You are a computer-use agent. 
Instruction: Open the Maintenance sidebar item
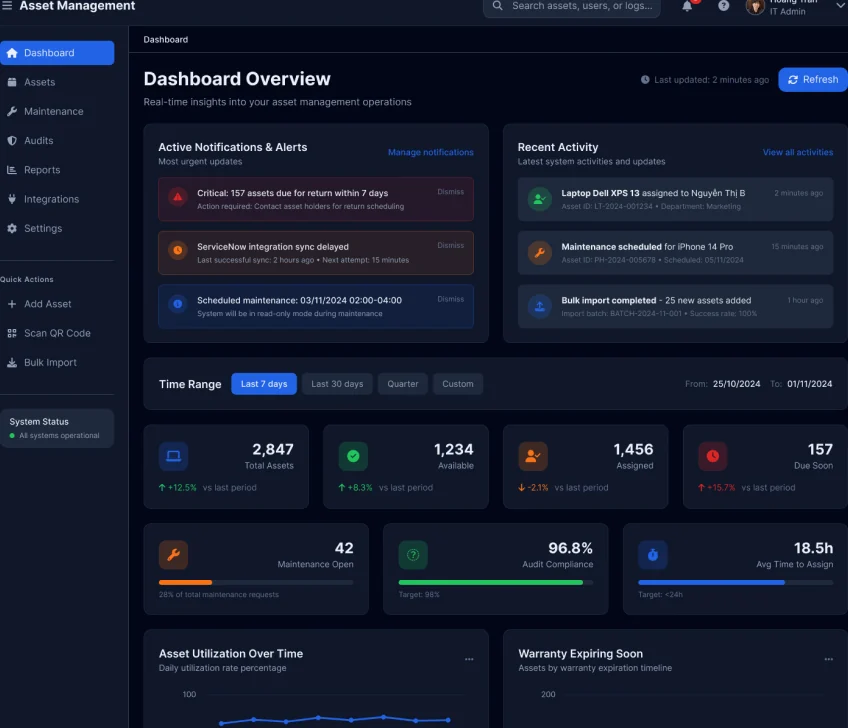(57, 111)
